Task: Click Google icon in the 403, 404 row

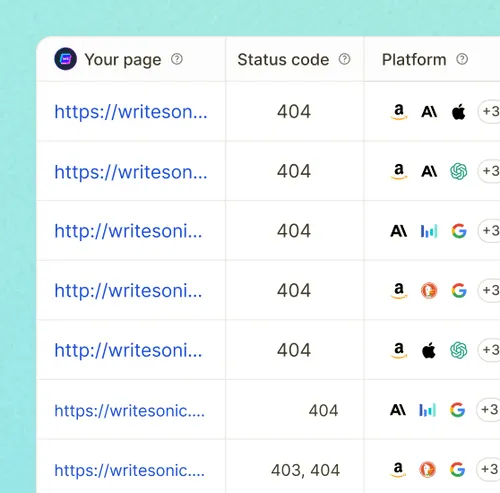Action: coord(457,470)
